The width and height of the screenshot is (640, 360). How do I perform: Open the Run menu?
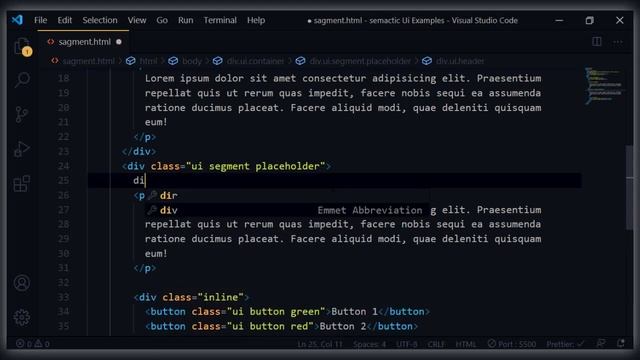[x=186, y=20]
